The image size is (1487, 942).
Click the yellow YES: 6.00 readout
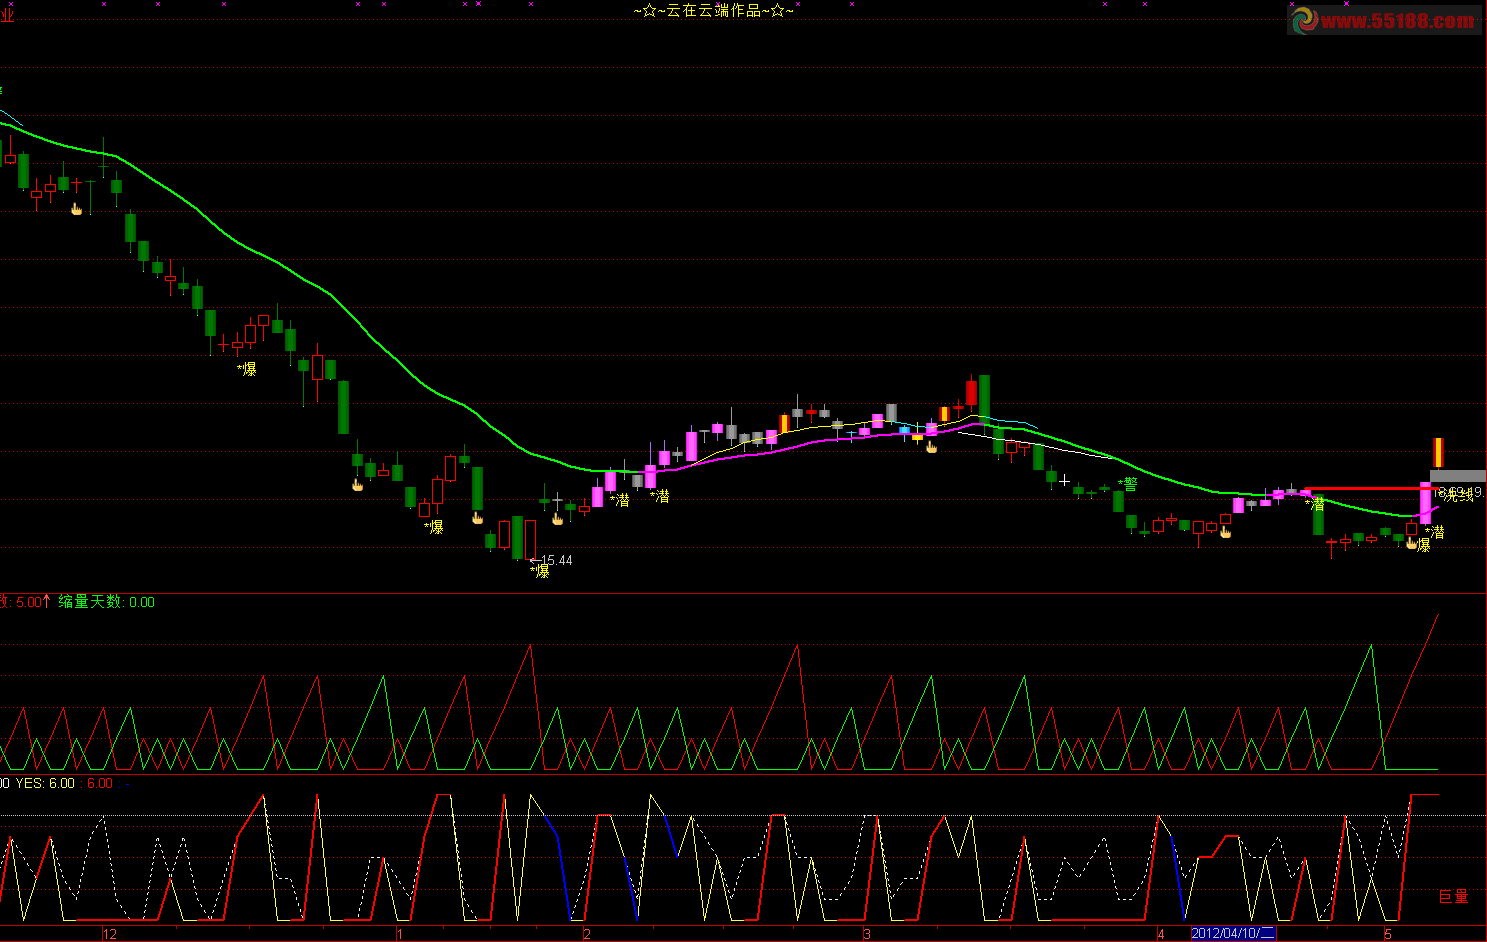pos(45,783)
